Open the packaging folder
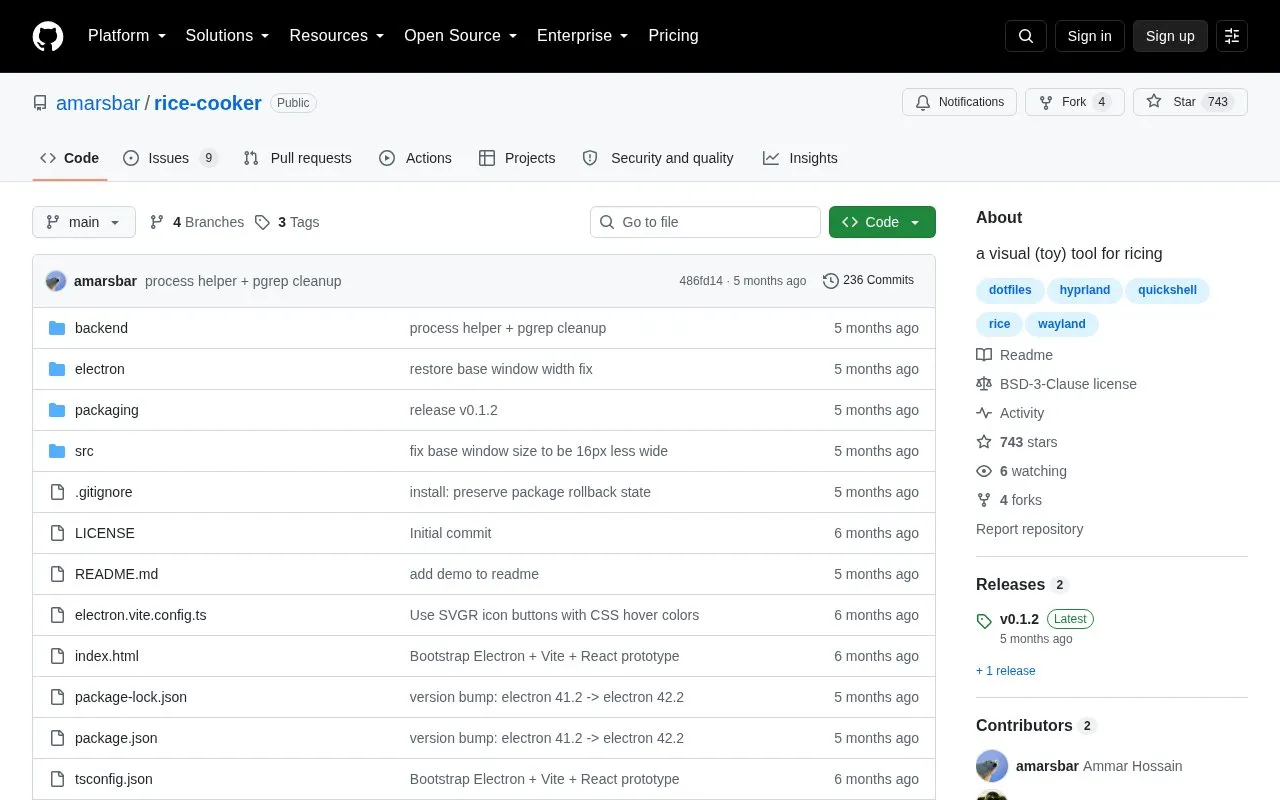 point(107,410)
